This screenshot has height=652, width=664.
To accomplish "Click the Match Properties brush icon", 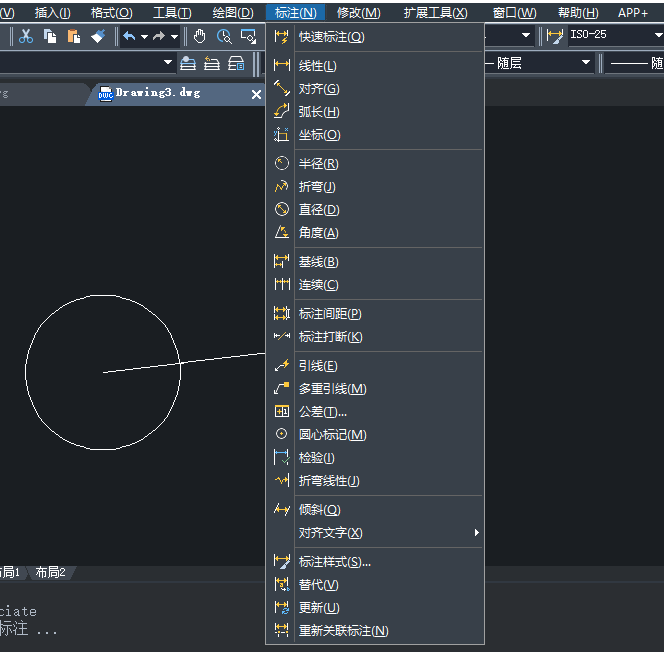I will 98,36.
